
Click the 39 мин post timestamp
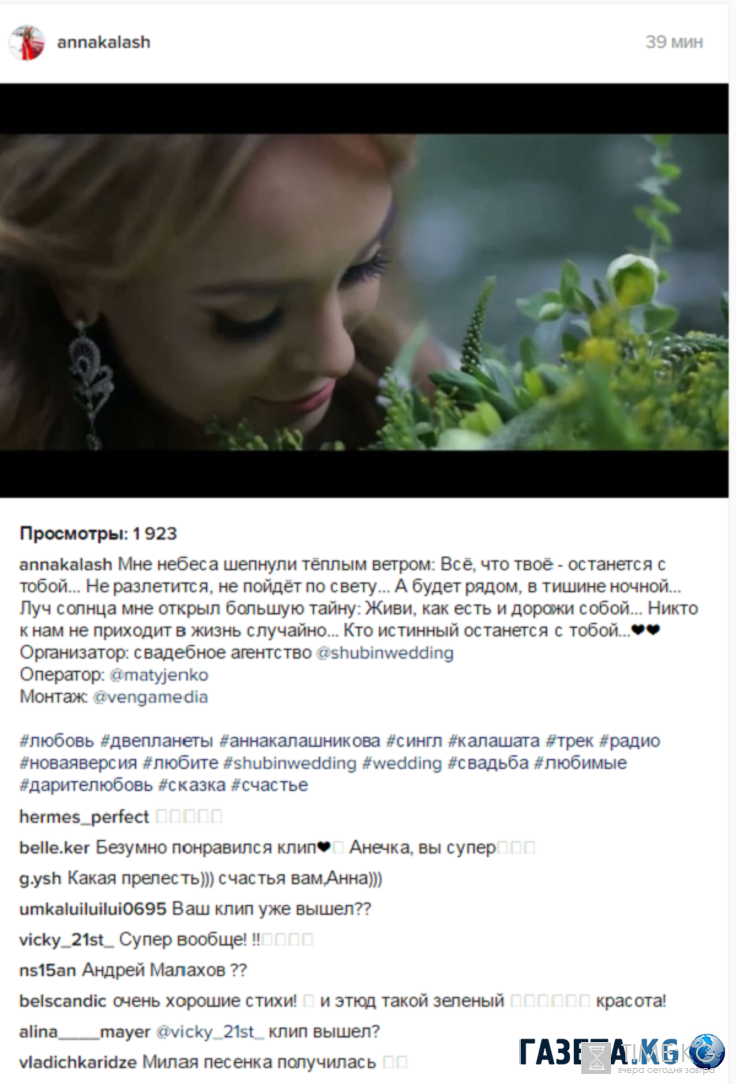(x=674, y=42)
